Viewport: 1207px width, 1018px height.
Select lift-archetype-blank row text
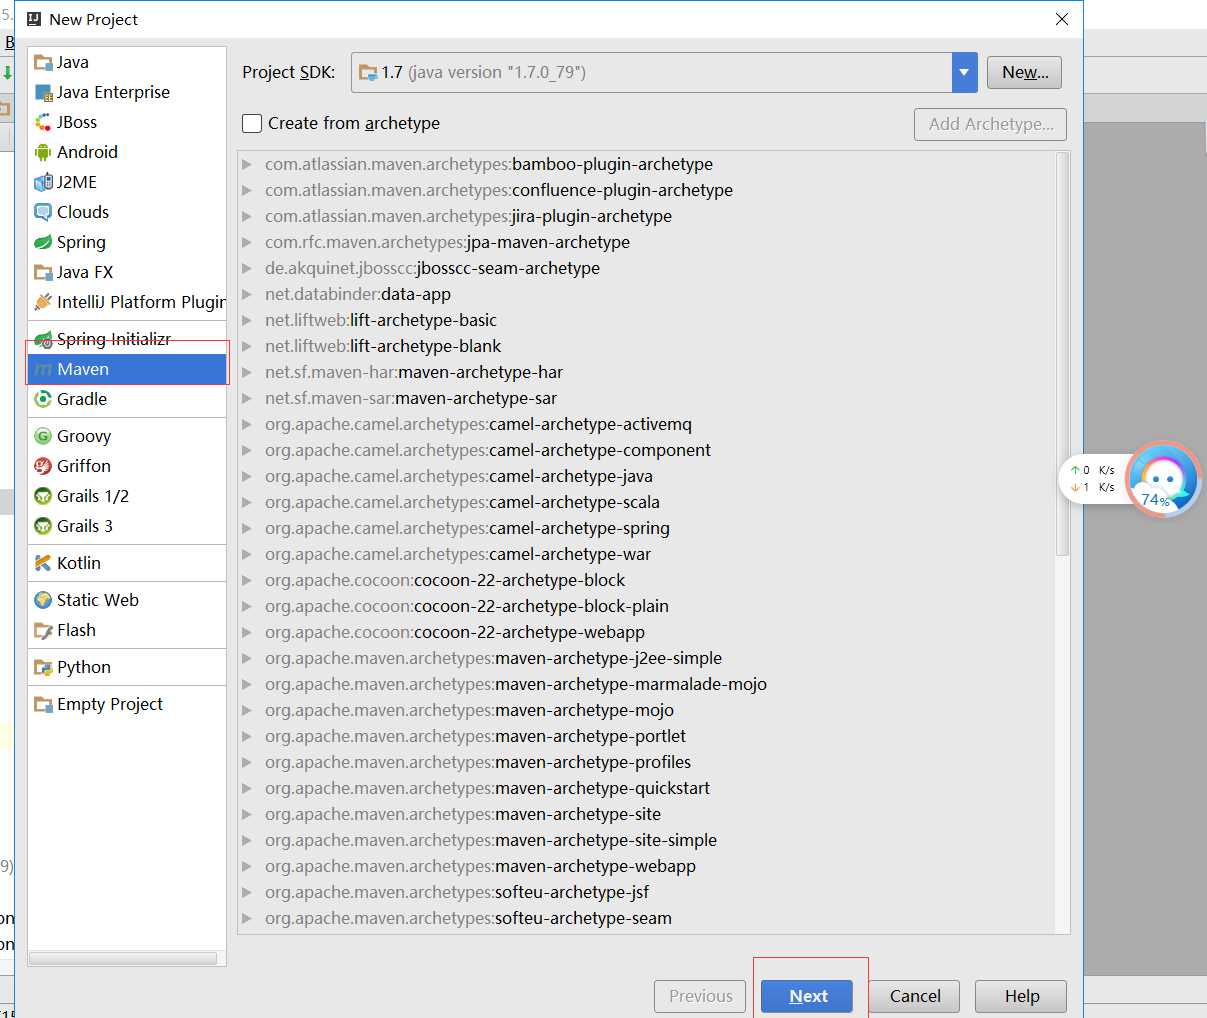[383, 346]
